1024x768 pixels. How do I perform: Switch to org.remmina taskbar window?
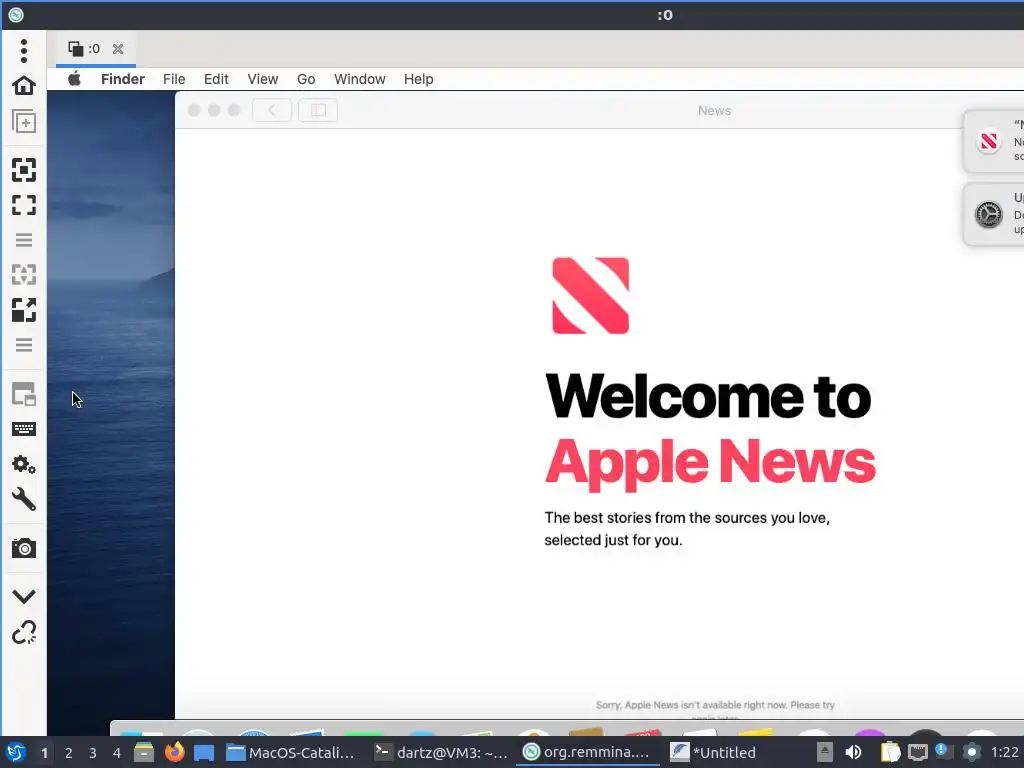(588, 752)
